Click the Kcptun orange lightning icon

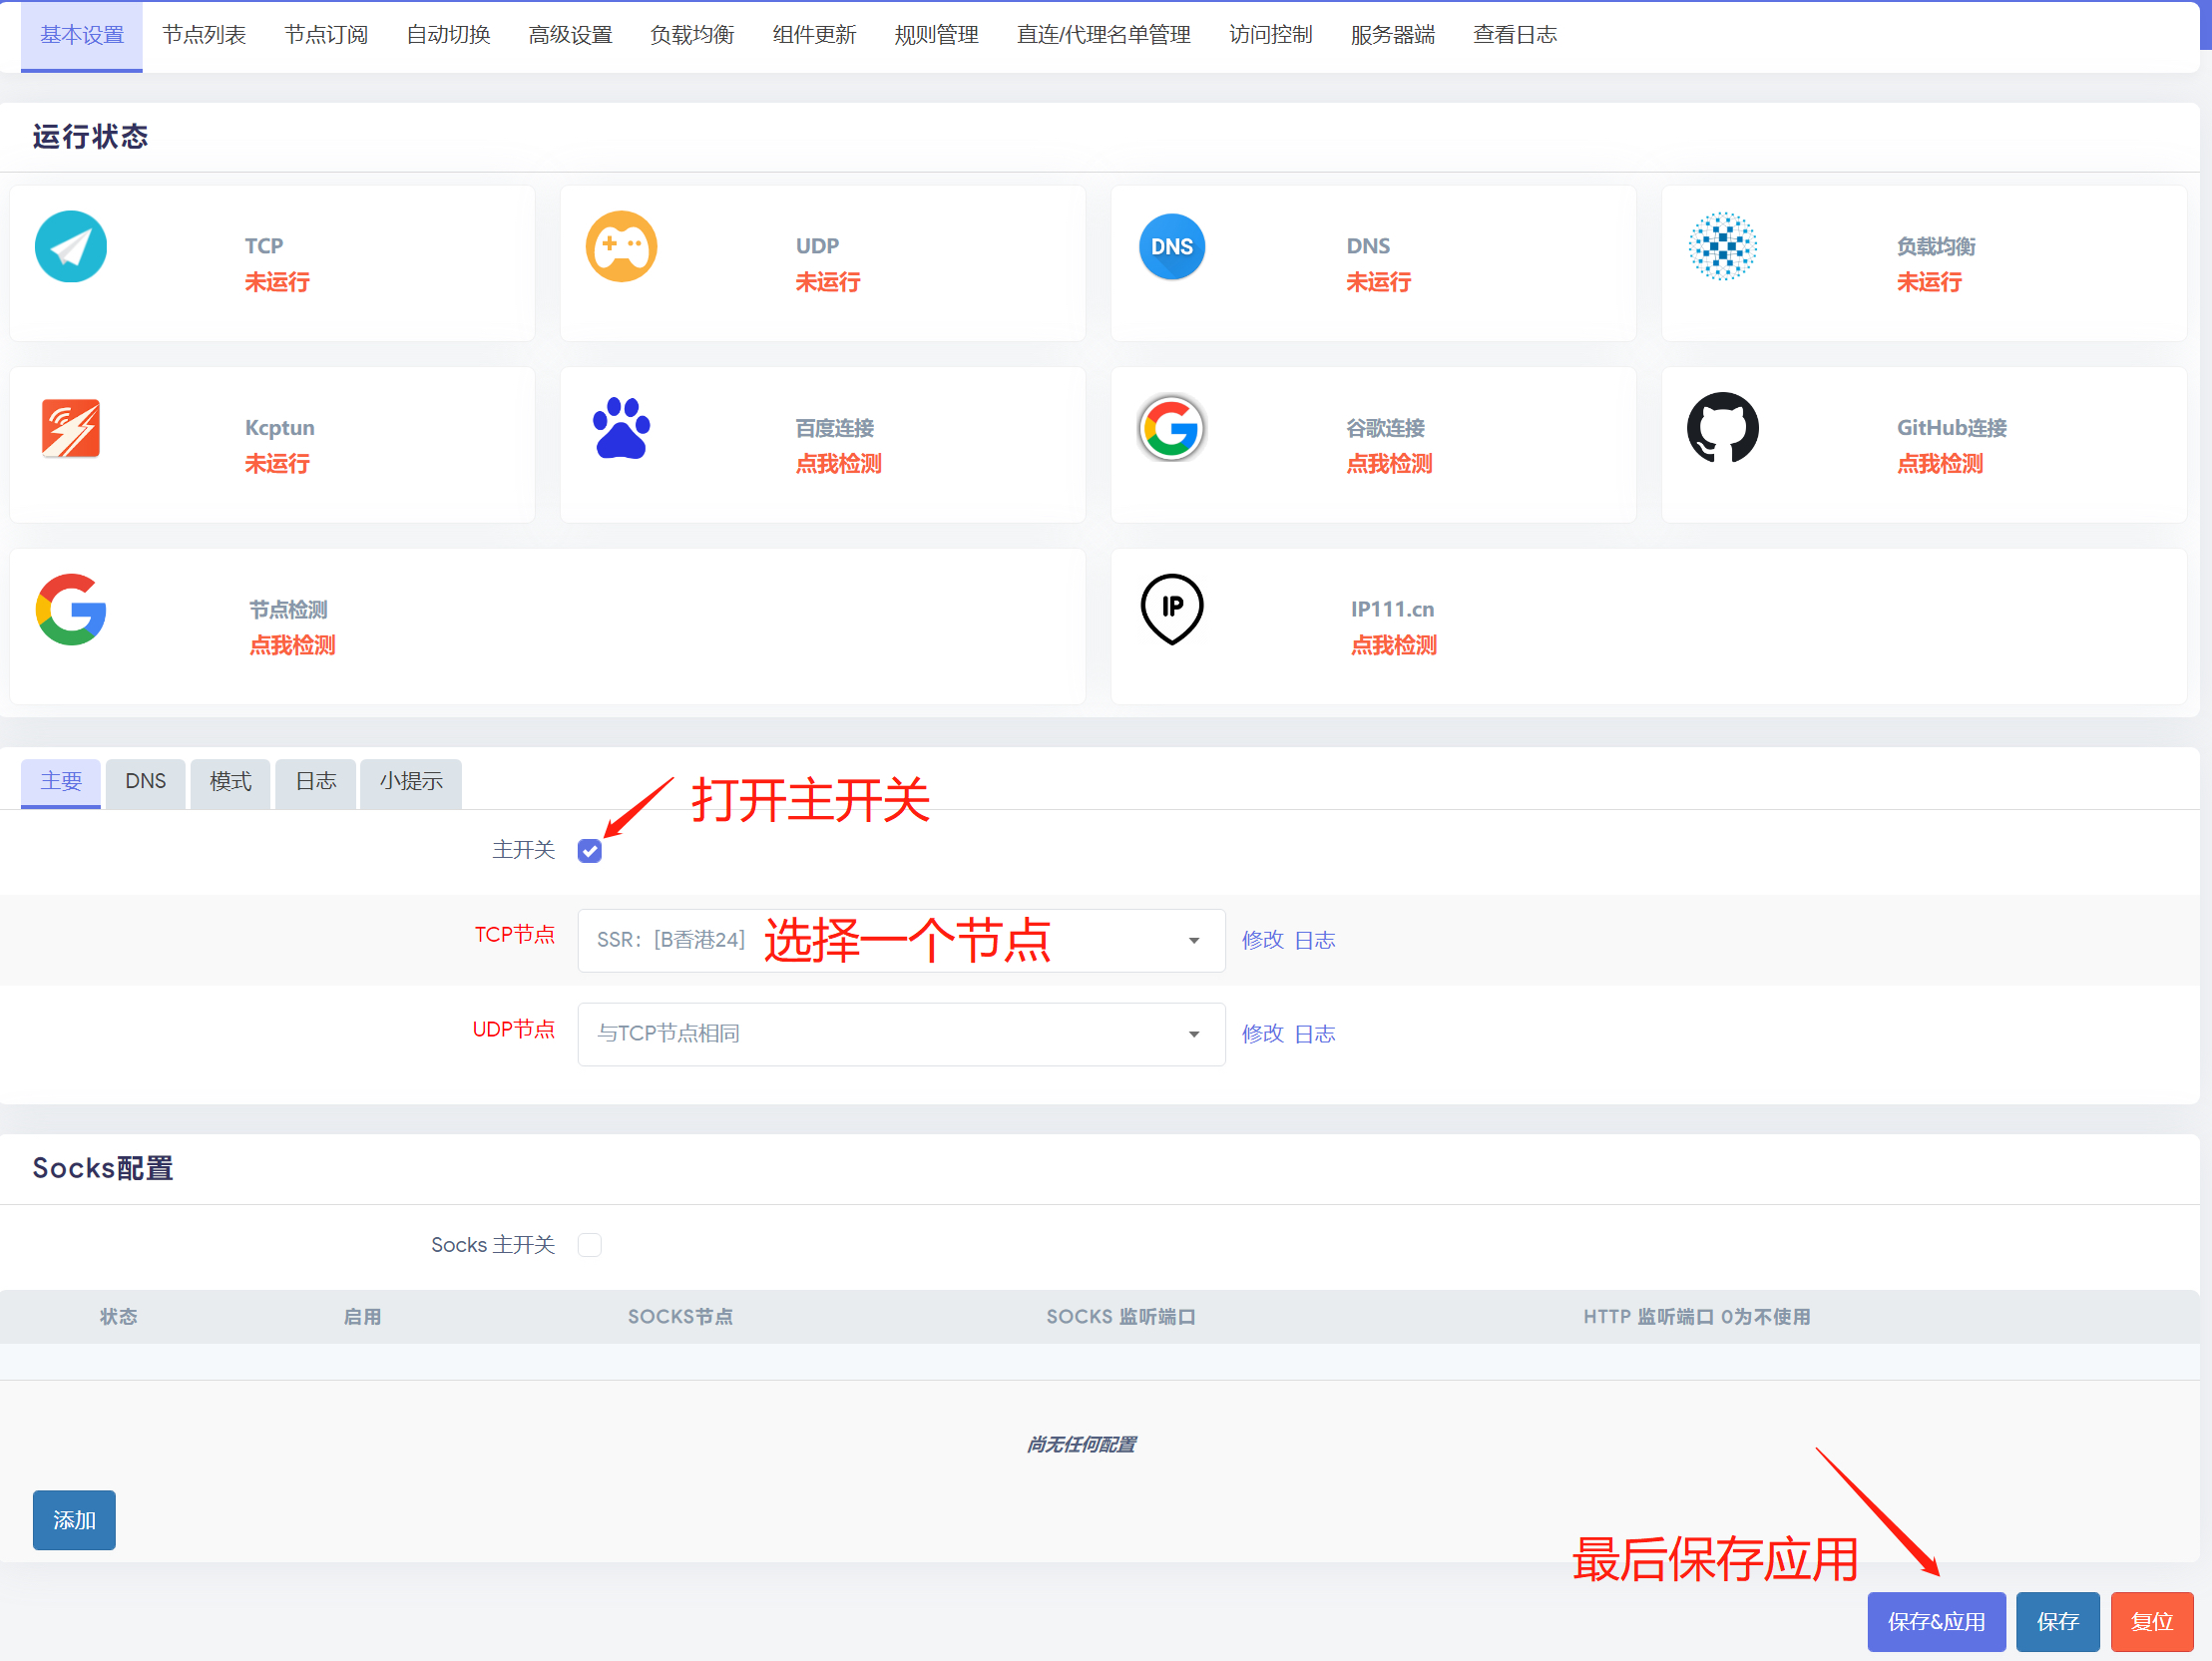(71, 429)
